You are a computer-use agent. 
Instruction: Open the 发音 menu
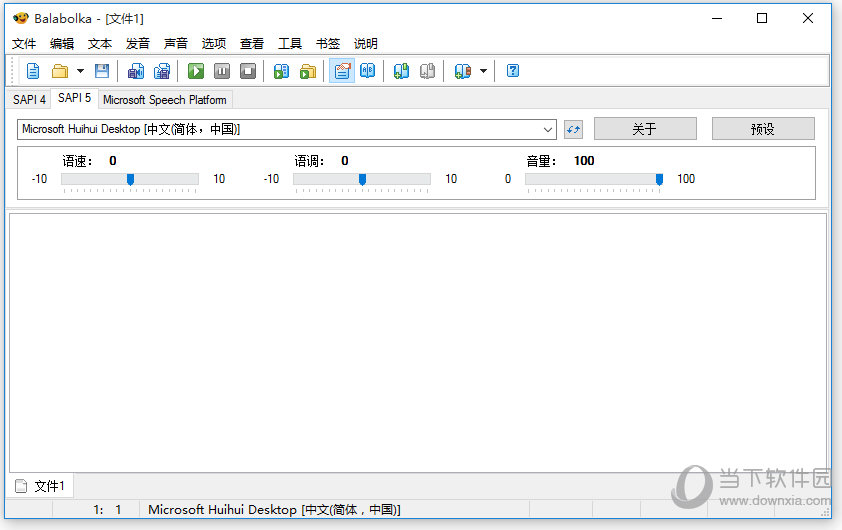point(137,43)
